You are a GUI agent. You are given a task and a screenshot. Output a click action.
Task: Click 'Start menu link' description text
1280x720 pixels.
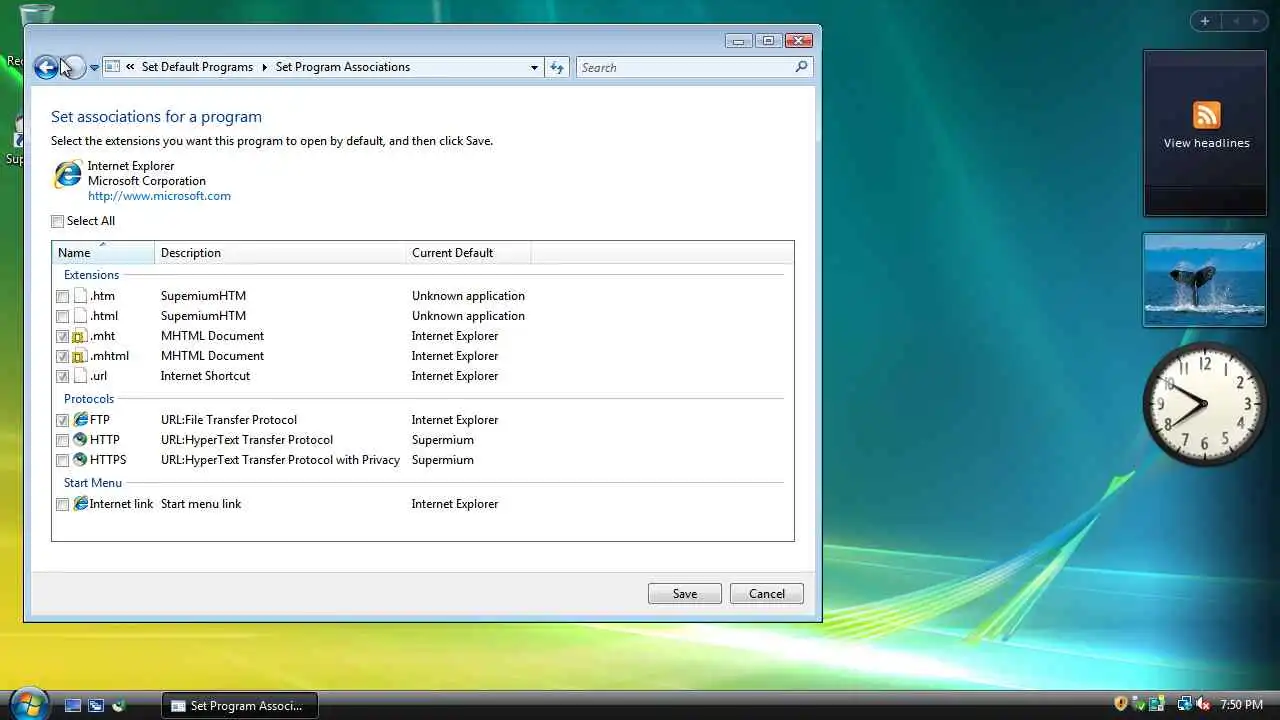coord(201,504)
